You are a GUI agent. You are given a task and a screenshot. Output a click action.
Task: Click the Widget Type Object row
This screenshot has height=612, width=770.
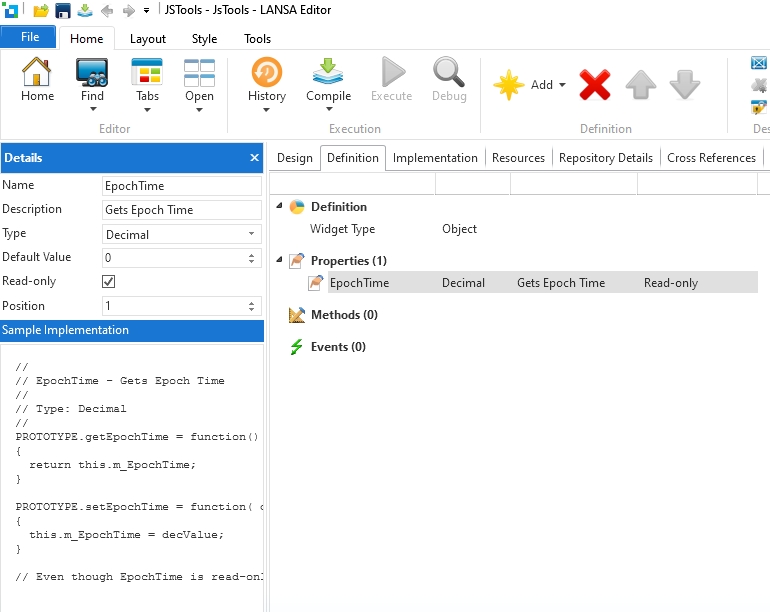pos(393,229)
